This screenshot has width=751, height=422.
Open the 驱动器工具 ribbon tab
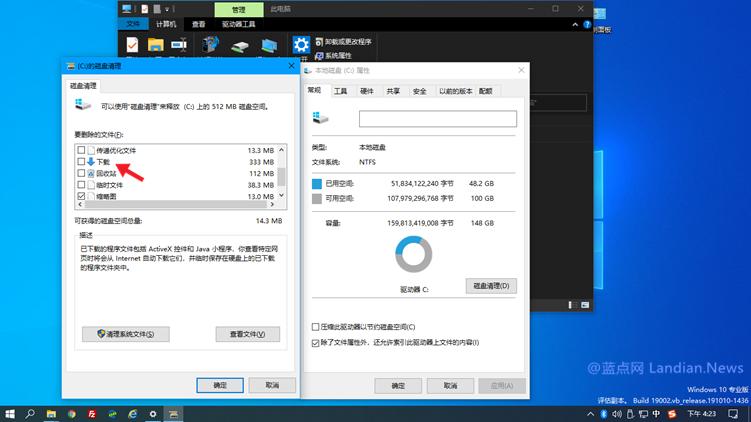point(239,24)
